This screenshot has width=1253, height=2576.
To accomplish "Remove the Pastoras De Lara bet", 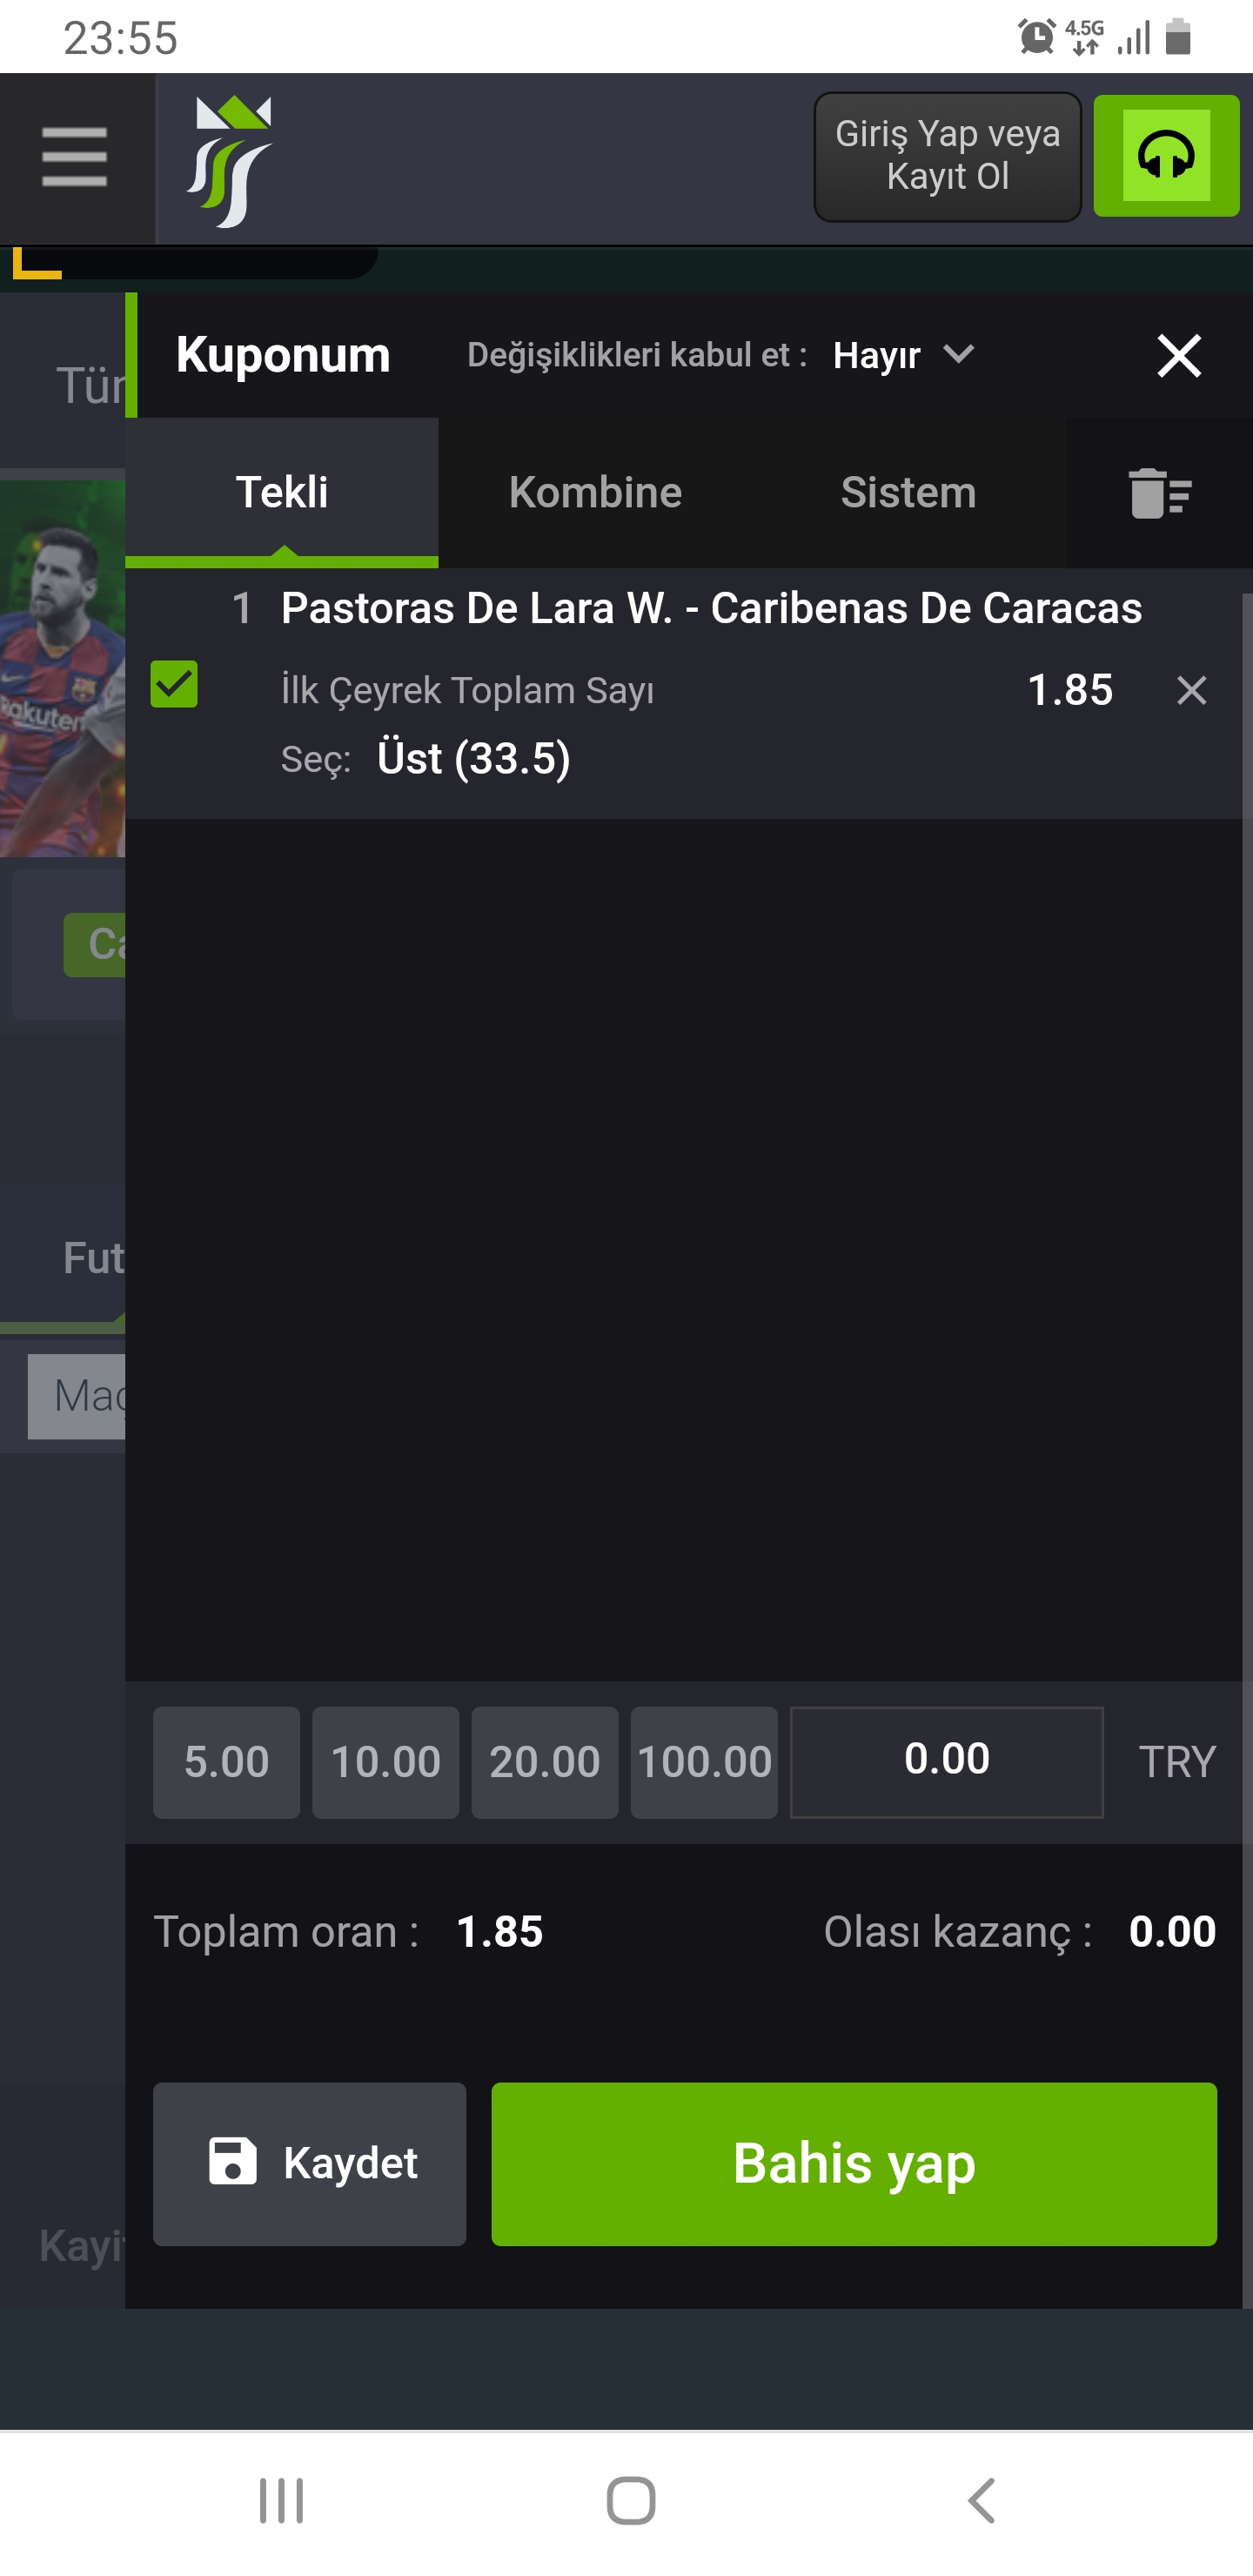I will click(1191, 690).
